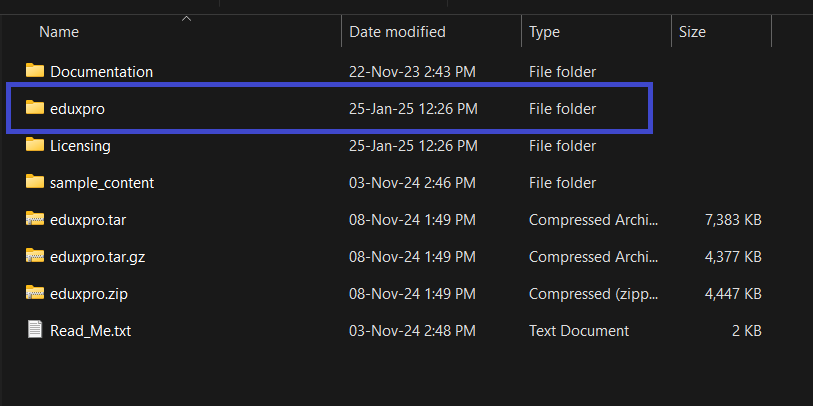
Task: Select the Read_Me.txt file name
Action: point(90,330)
